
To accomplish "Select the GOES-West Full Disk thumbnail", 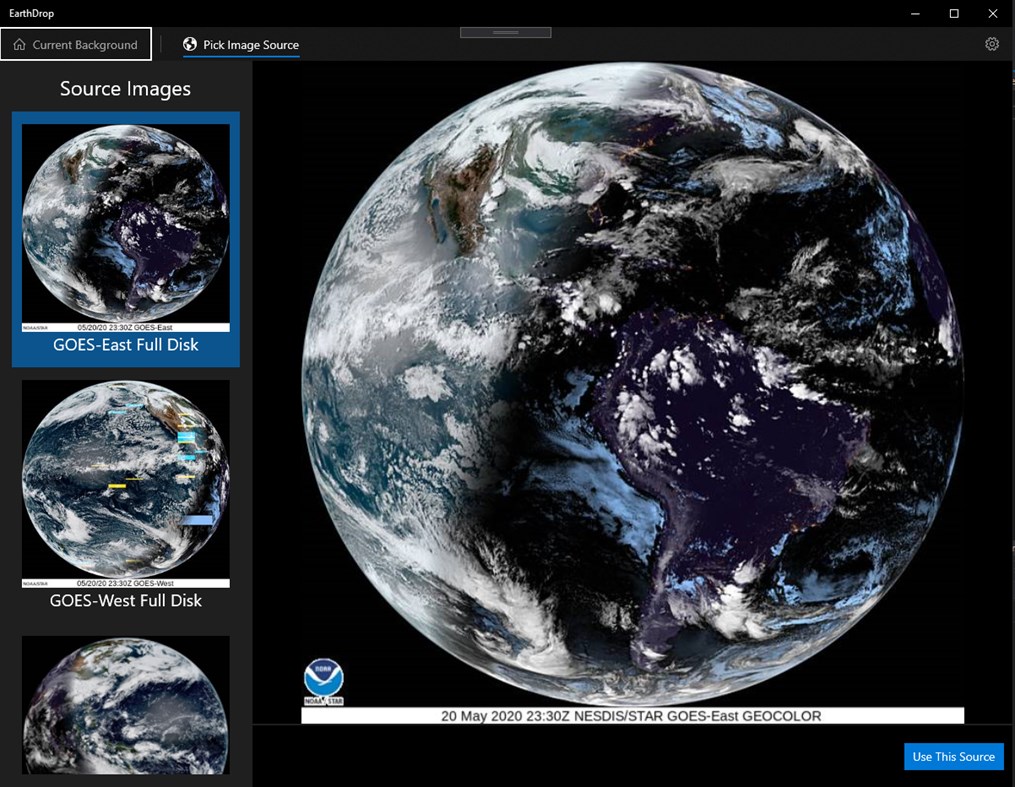I will coord(125,478).
